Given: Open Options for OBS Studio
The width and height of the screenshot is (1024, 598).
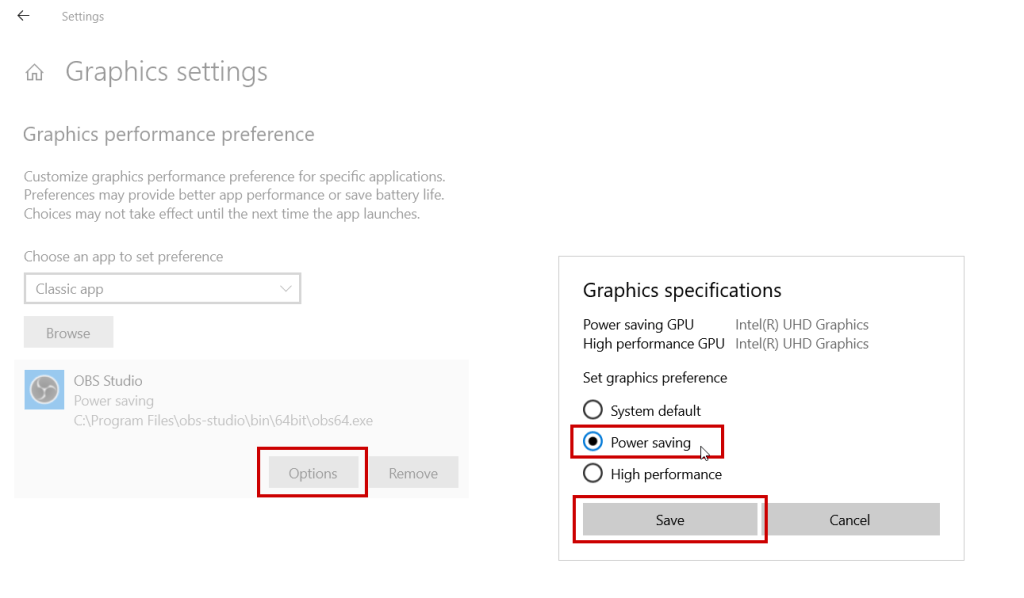Looking at the screenshot, I should [x=312, y=473].
